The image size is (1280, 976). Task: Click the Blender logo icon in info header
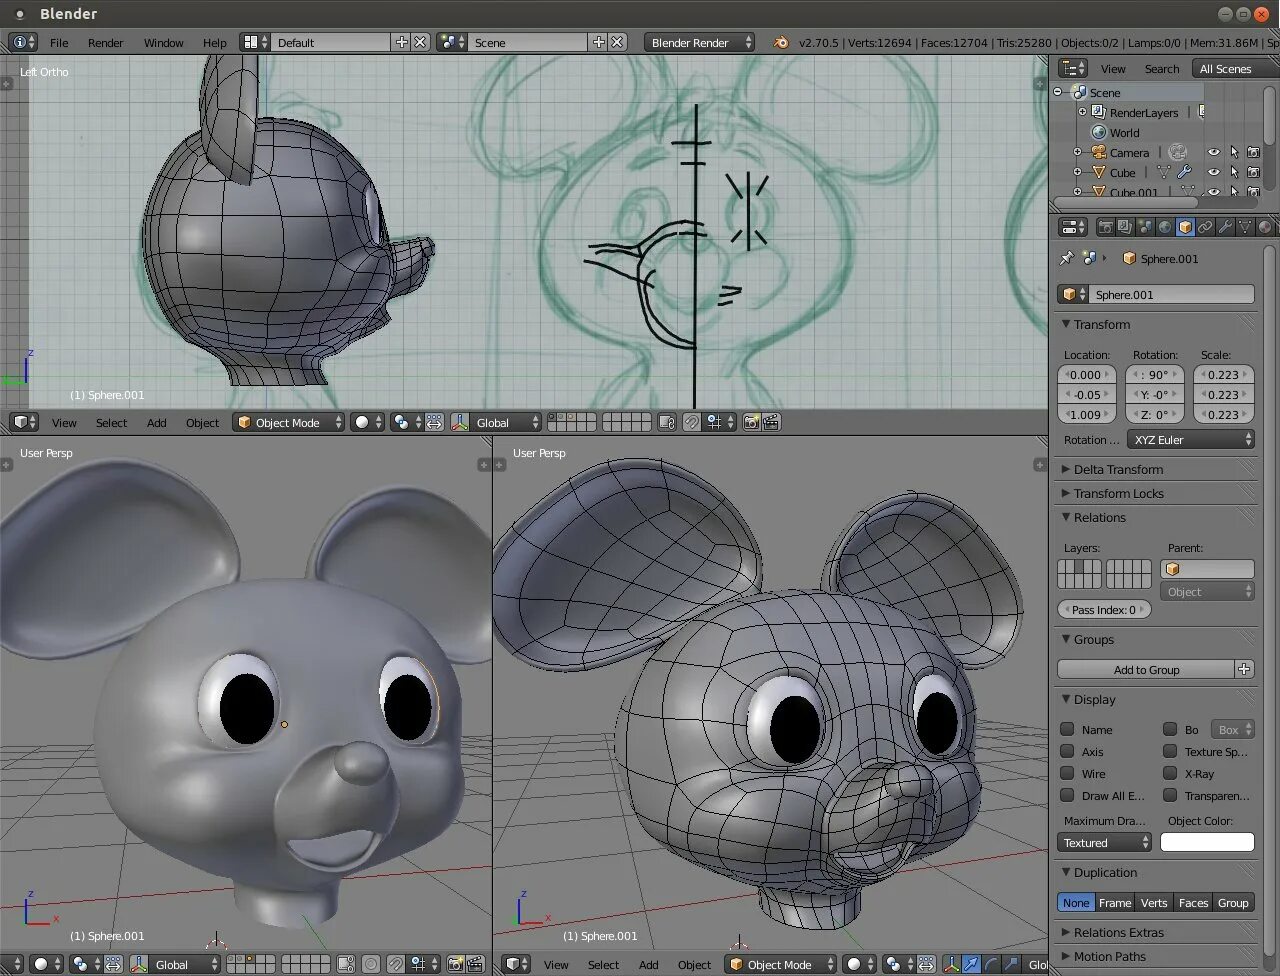tap(781, 42)
